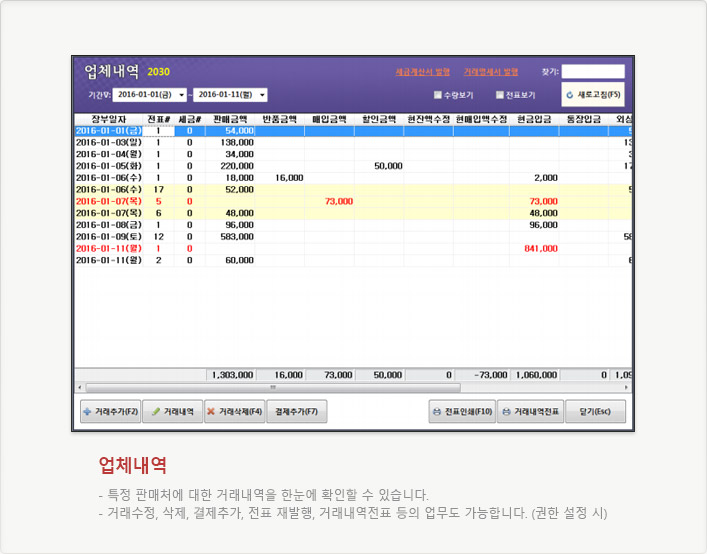Image resolution: width=707 pixels, height=554 pixels.
Task: Click the 1,303,000 total sales cell
Action: (x=232, y=375)
